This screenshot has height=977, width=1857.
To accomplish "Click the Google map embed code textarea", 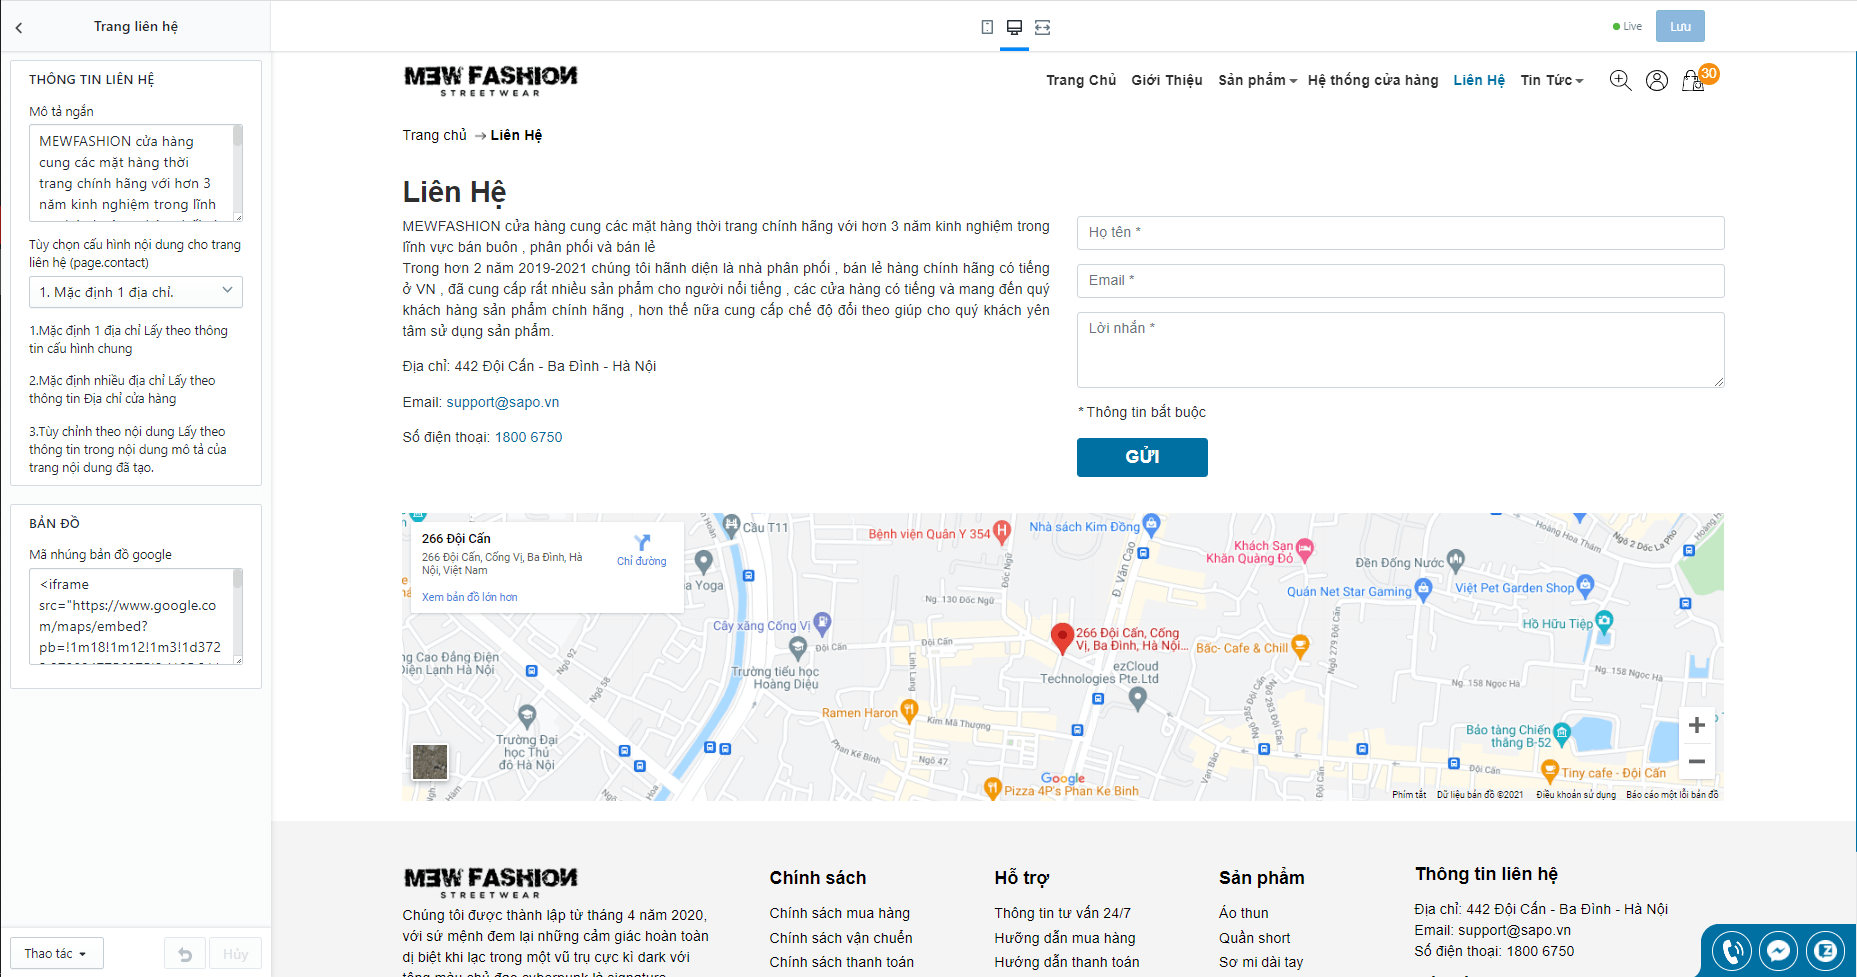I will point(136,616).
